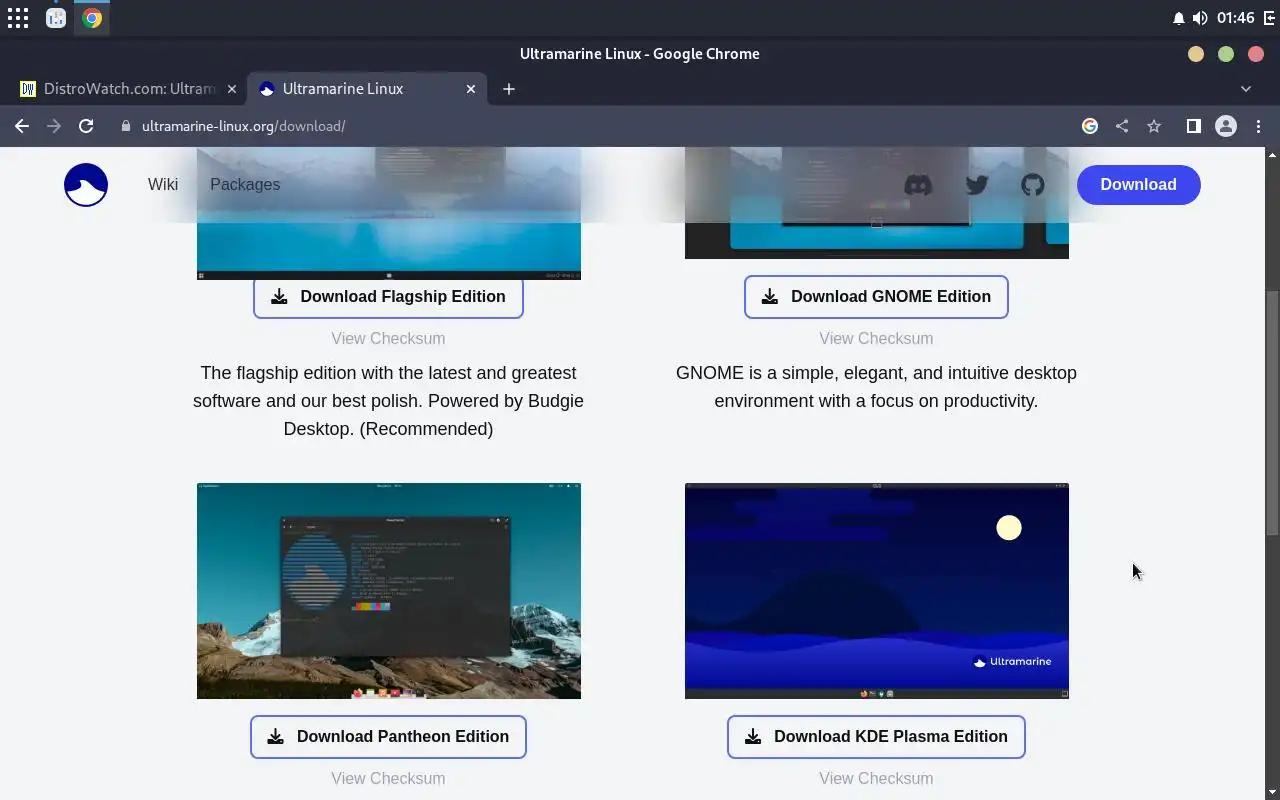The width and height of the screenshot is (1280, 800).
Task: Close the Chrome window
Action: pos(1256,54)
